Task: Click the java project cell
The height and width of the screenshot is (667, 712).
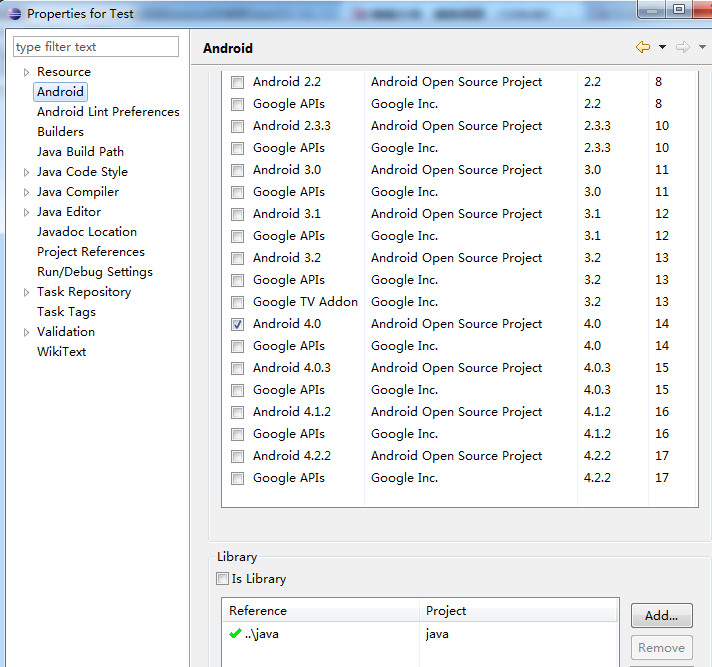Action: tap(437, 634)
